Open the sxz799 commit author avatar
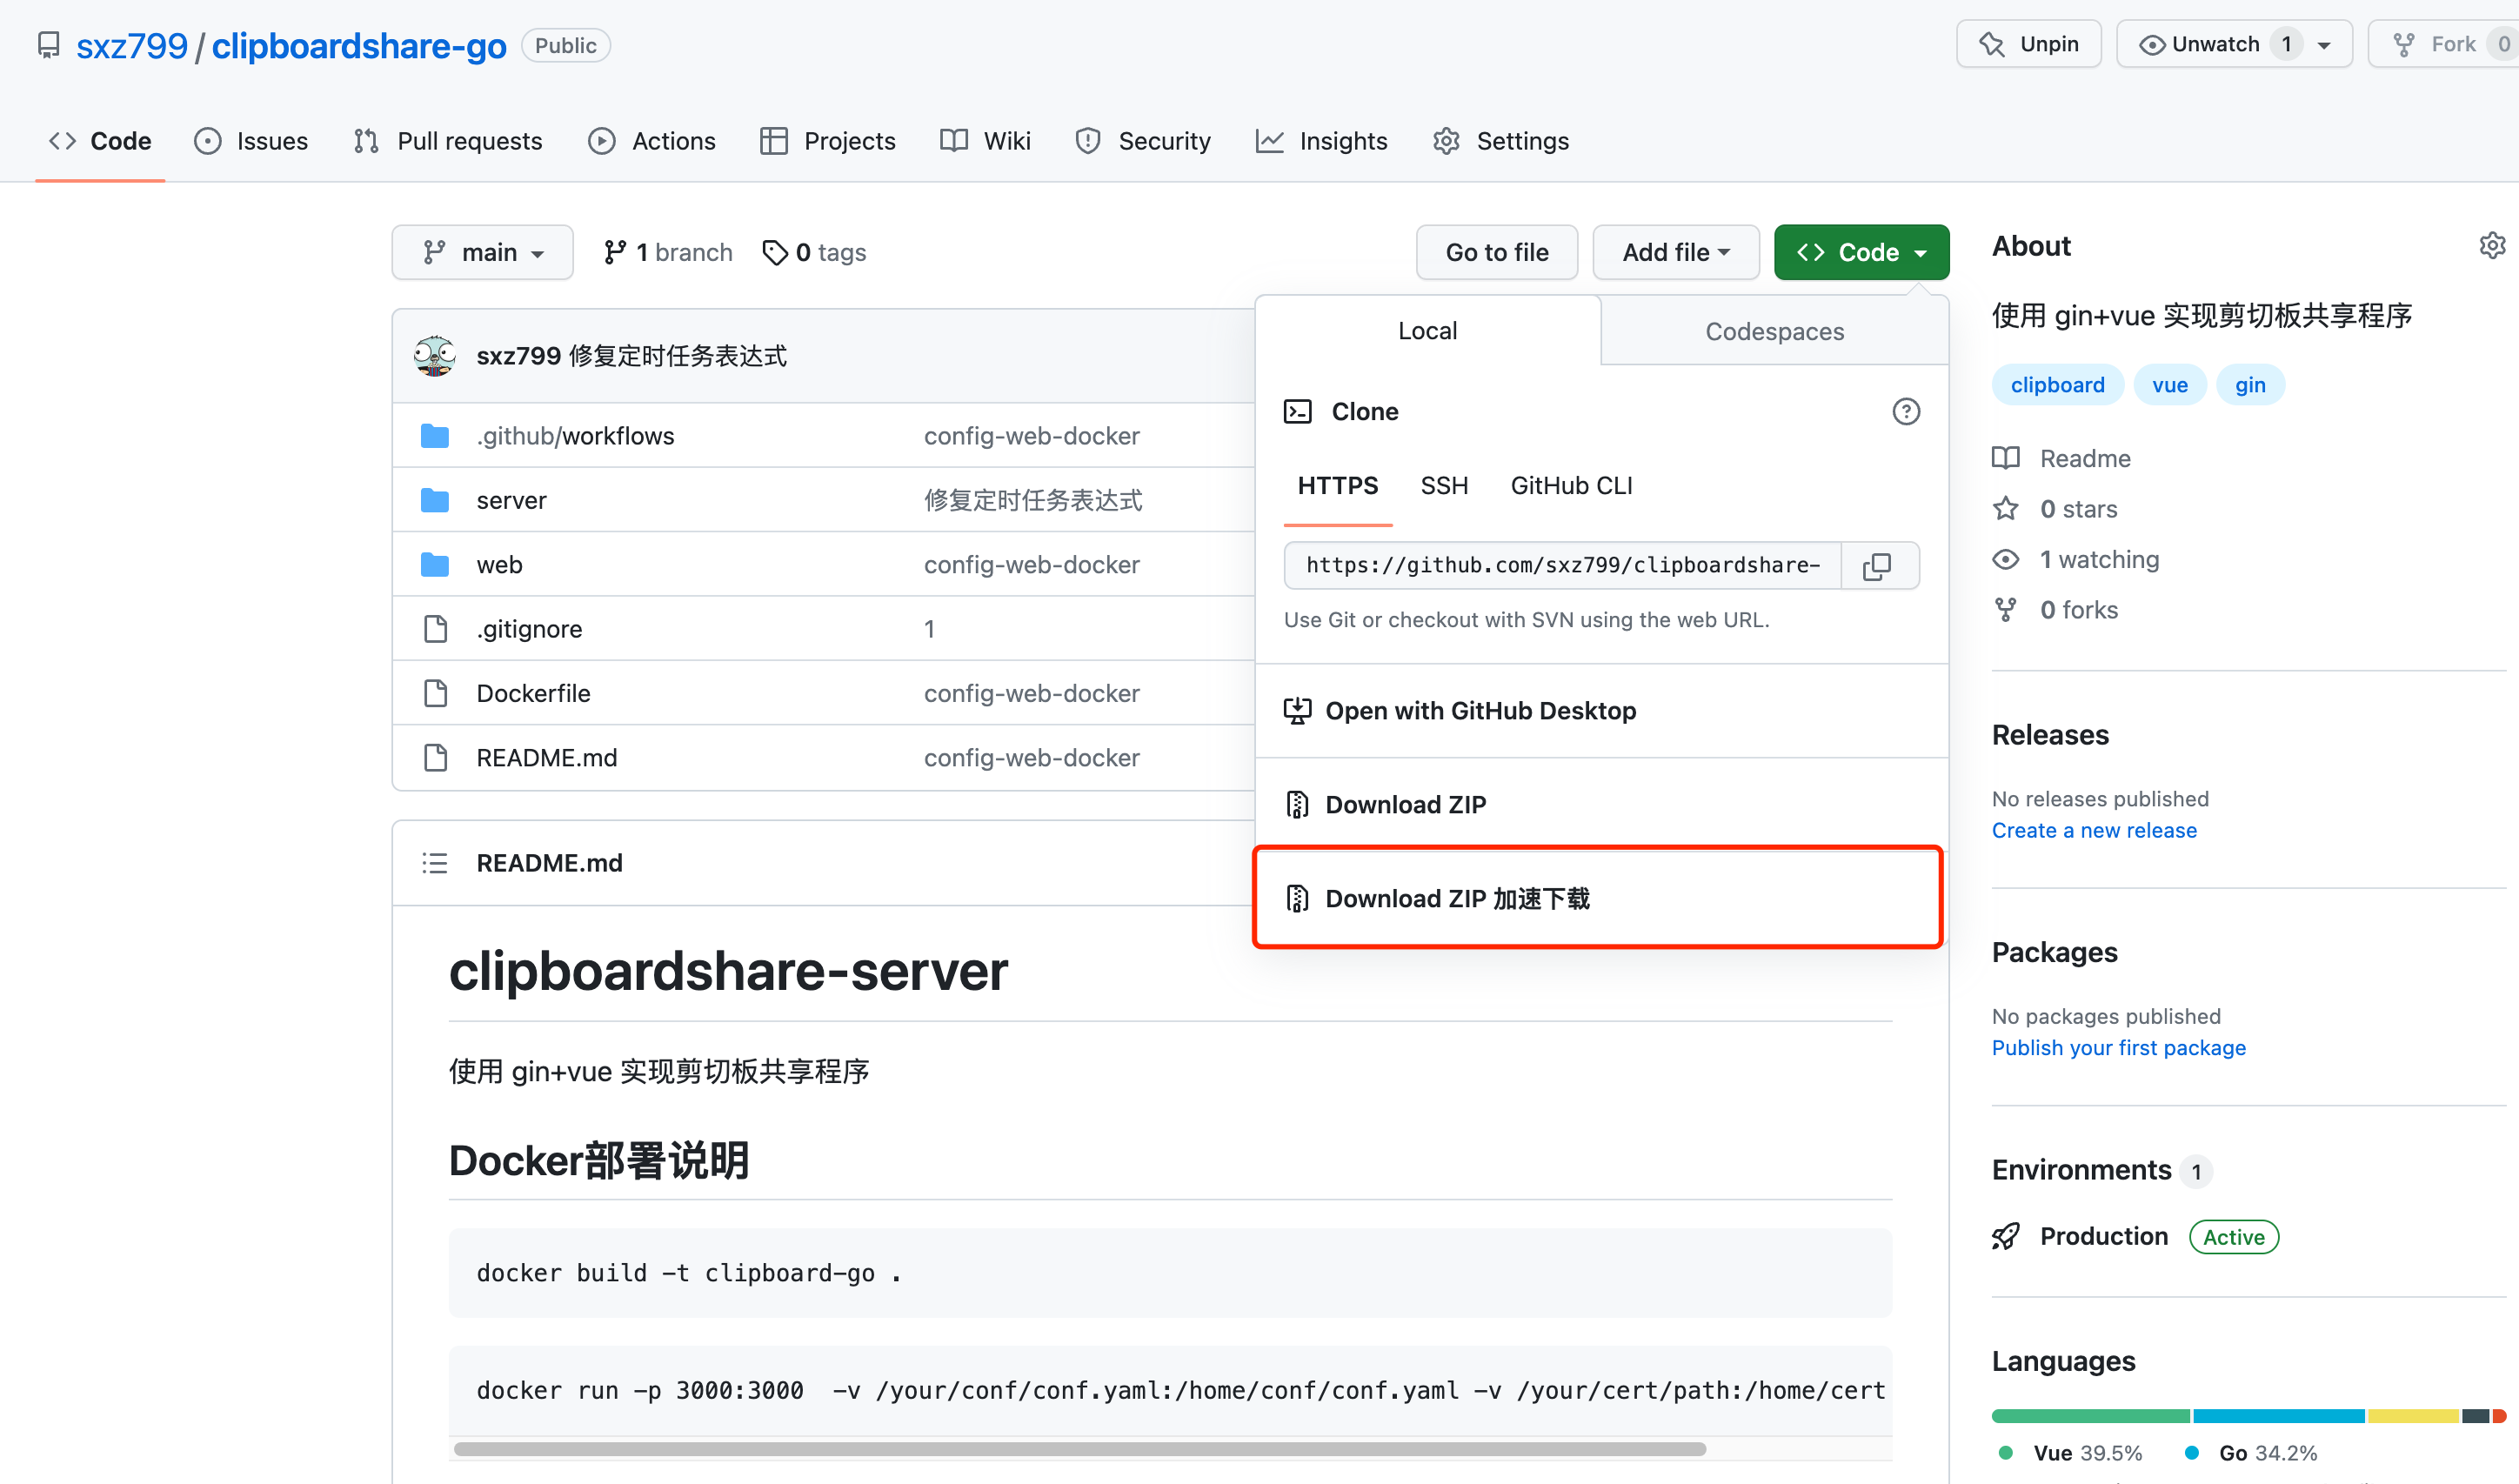Image resolution: width=2519 pixels, height=1484 pixels. [x=435, y=356]
